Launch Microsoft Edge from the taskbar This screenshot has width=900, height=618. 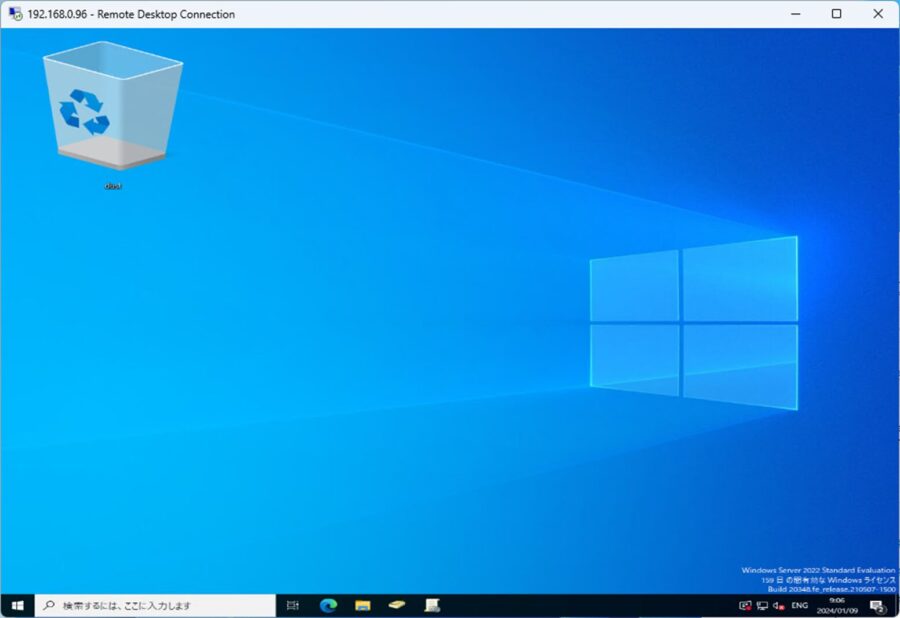pos(328,605)
